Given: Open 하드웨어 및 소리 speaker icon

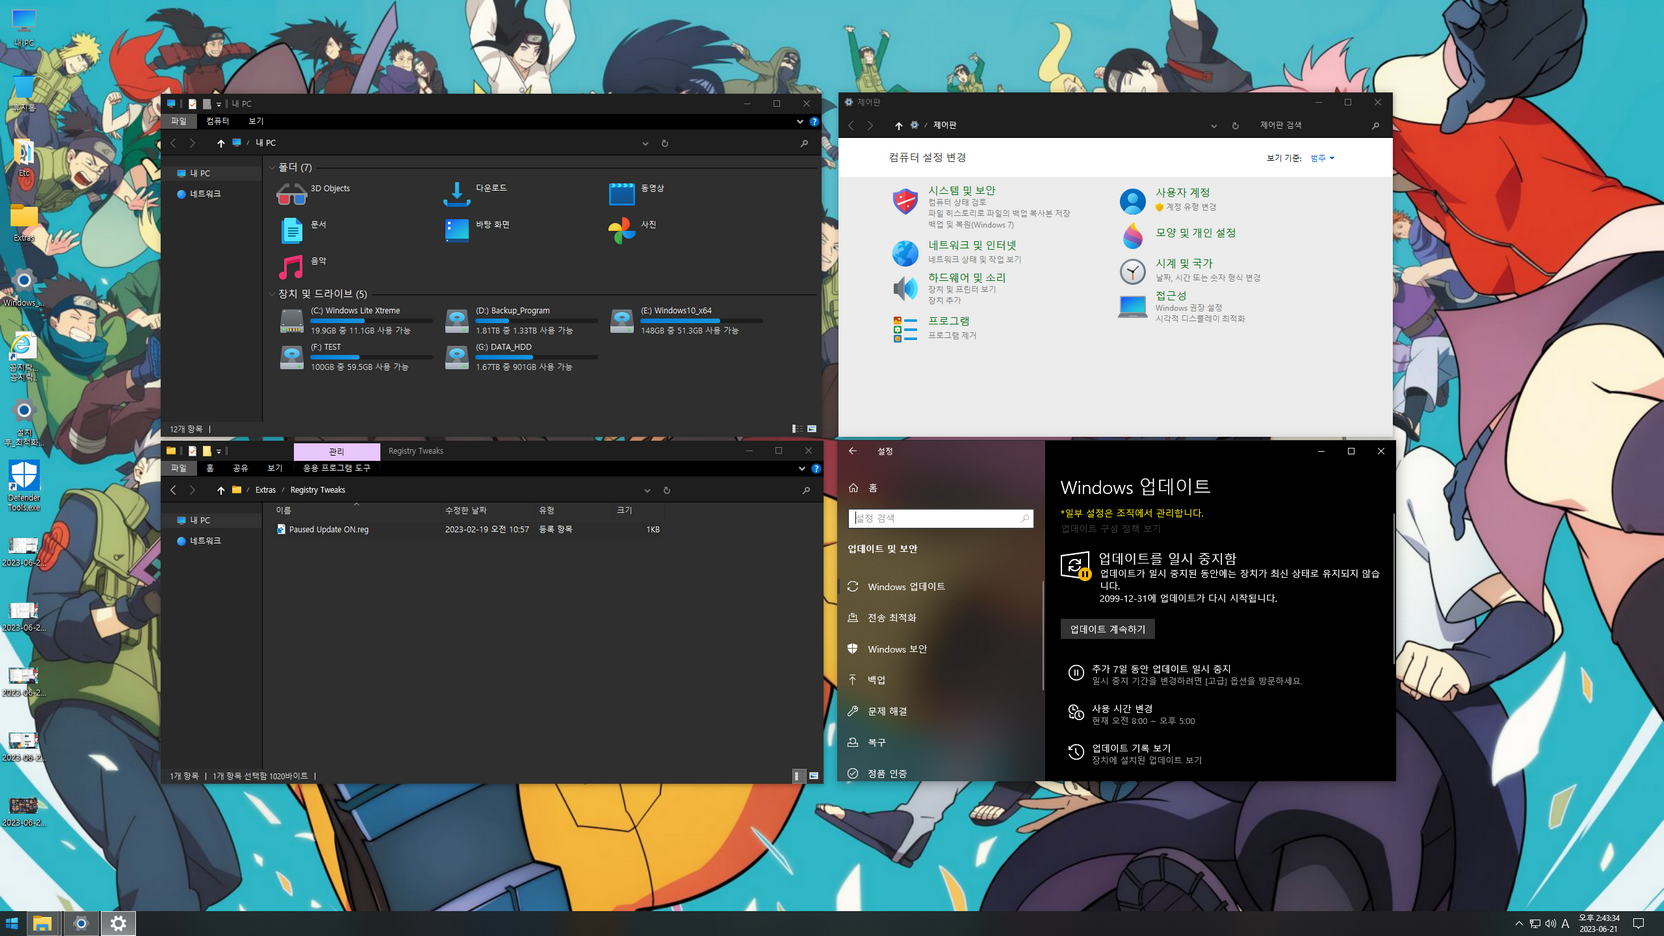Looking at the screenshot, I should (905, 288).
